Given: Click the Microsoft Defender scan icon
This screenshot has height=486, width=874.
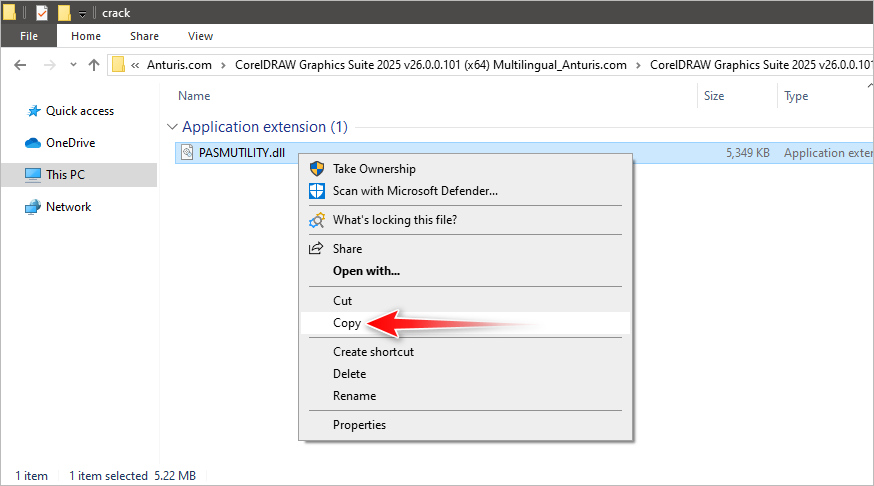Looking at the screenshot, I should [x=317, y=190].
